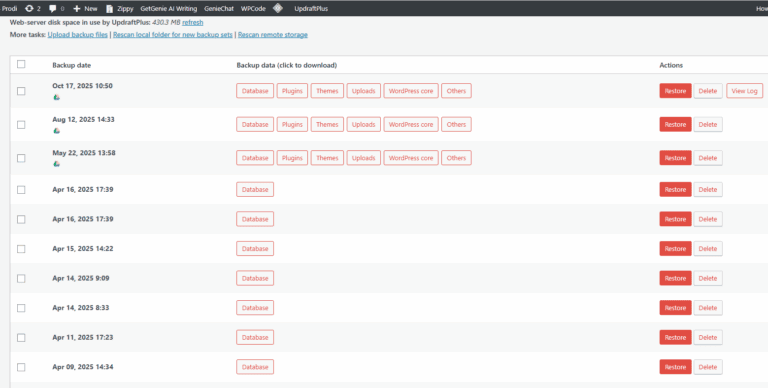Viewport: 768px width, 388px height.
Task: Click Google Drive icon under Aug 12, 2025 backup
Action: (x=56, y=131)
